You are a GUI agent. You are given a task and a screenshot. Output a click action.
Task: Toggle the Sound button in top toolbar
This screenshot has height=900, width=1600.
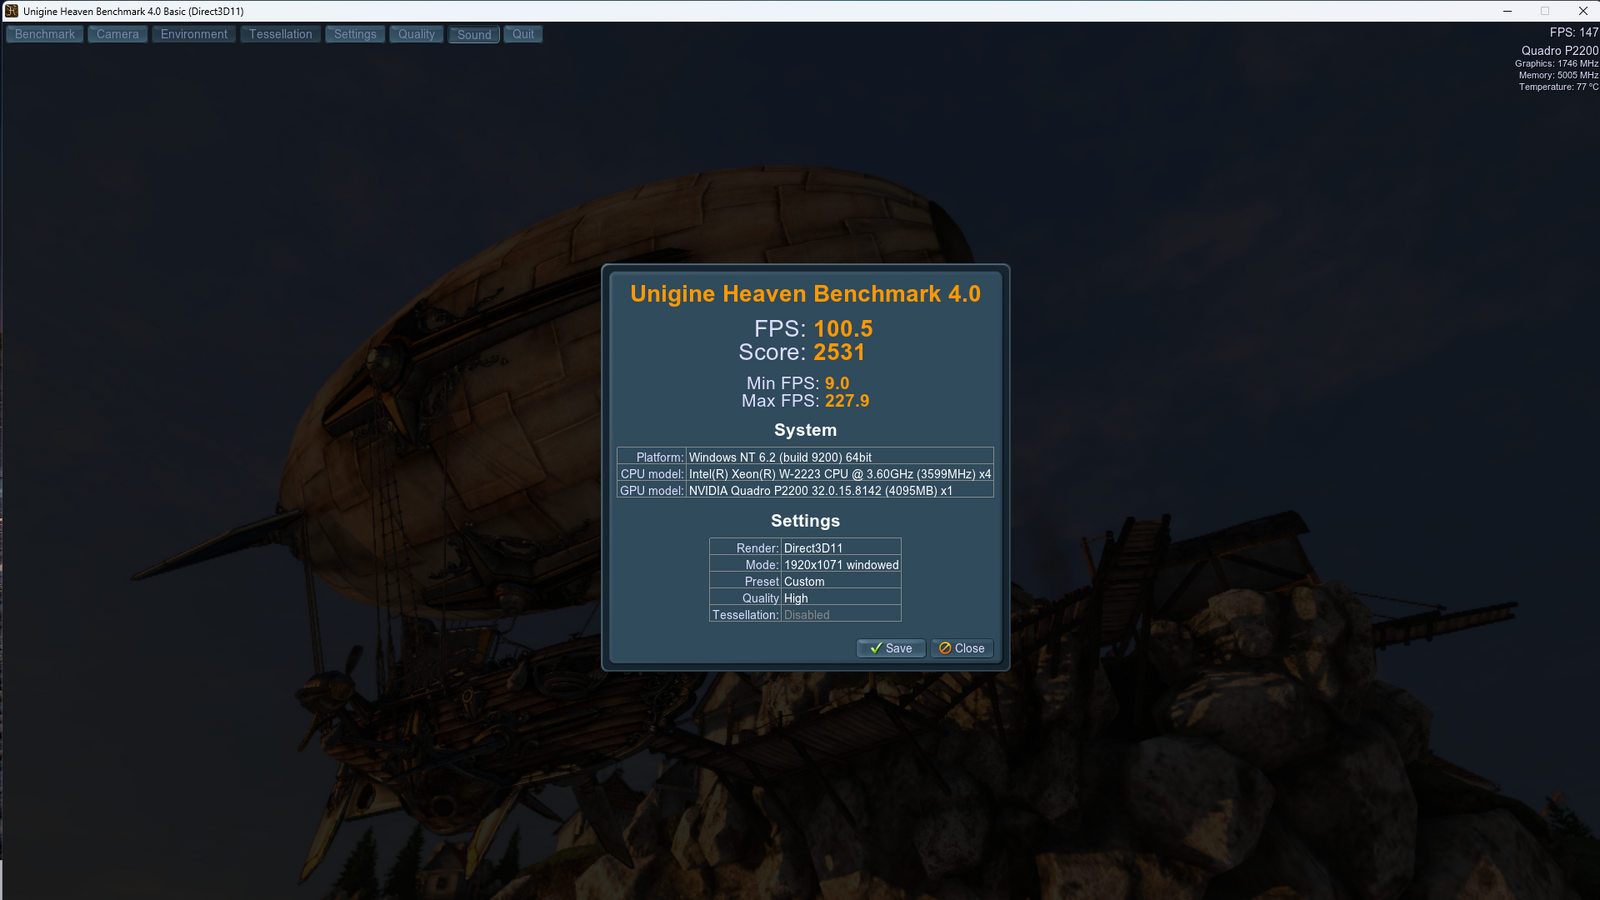[474, 35]
